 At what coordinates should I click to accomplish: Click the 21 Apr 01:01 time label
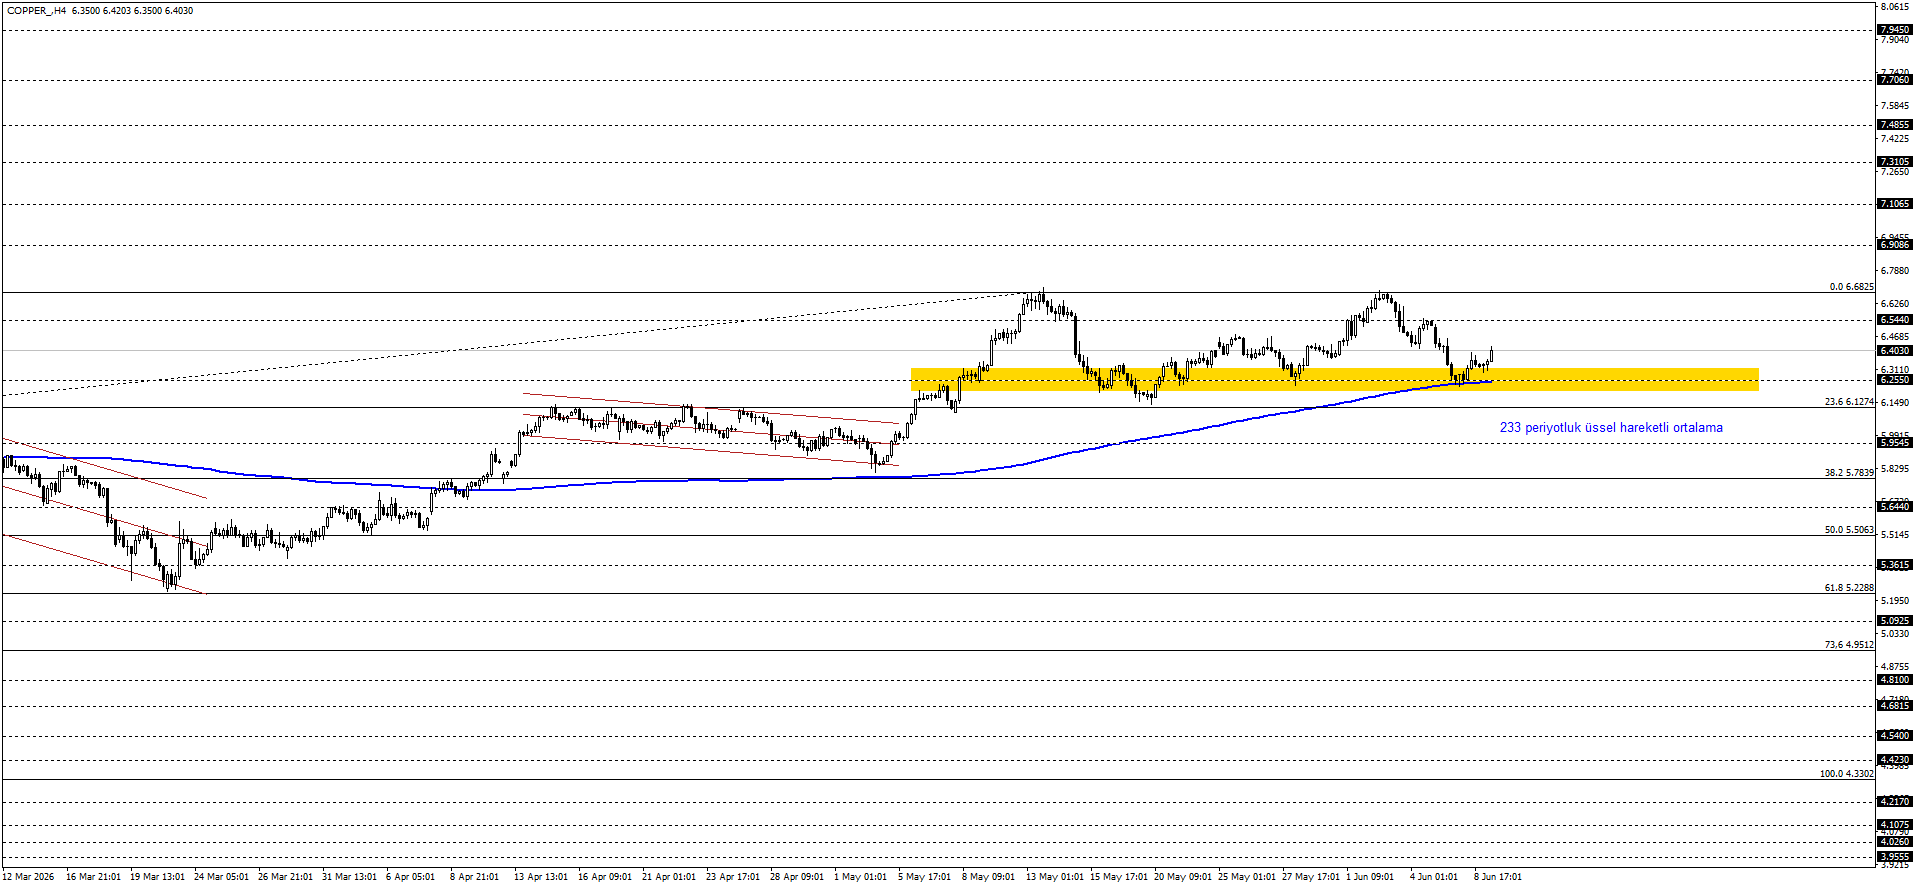coord(669,877)
